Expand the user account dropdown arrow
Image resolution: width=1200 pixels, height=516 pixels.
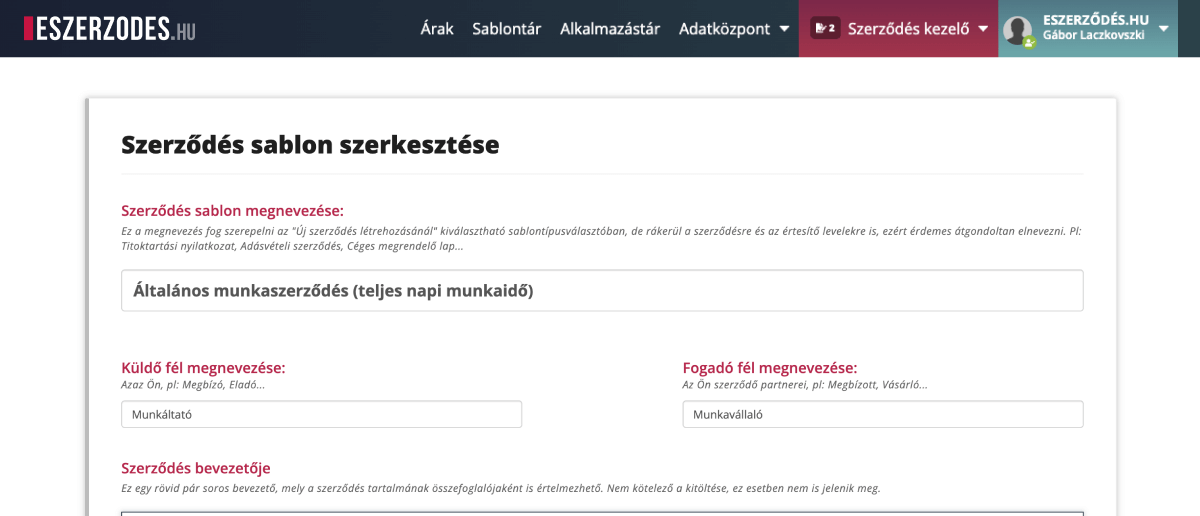tap(1163, 29)
